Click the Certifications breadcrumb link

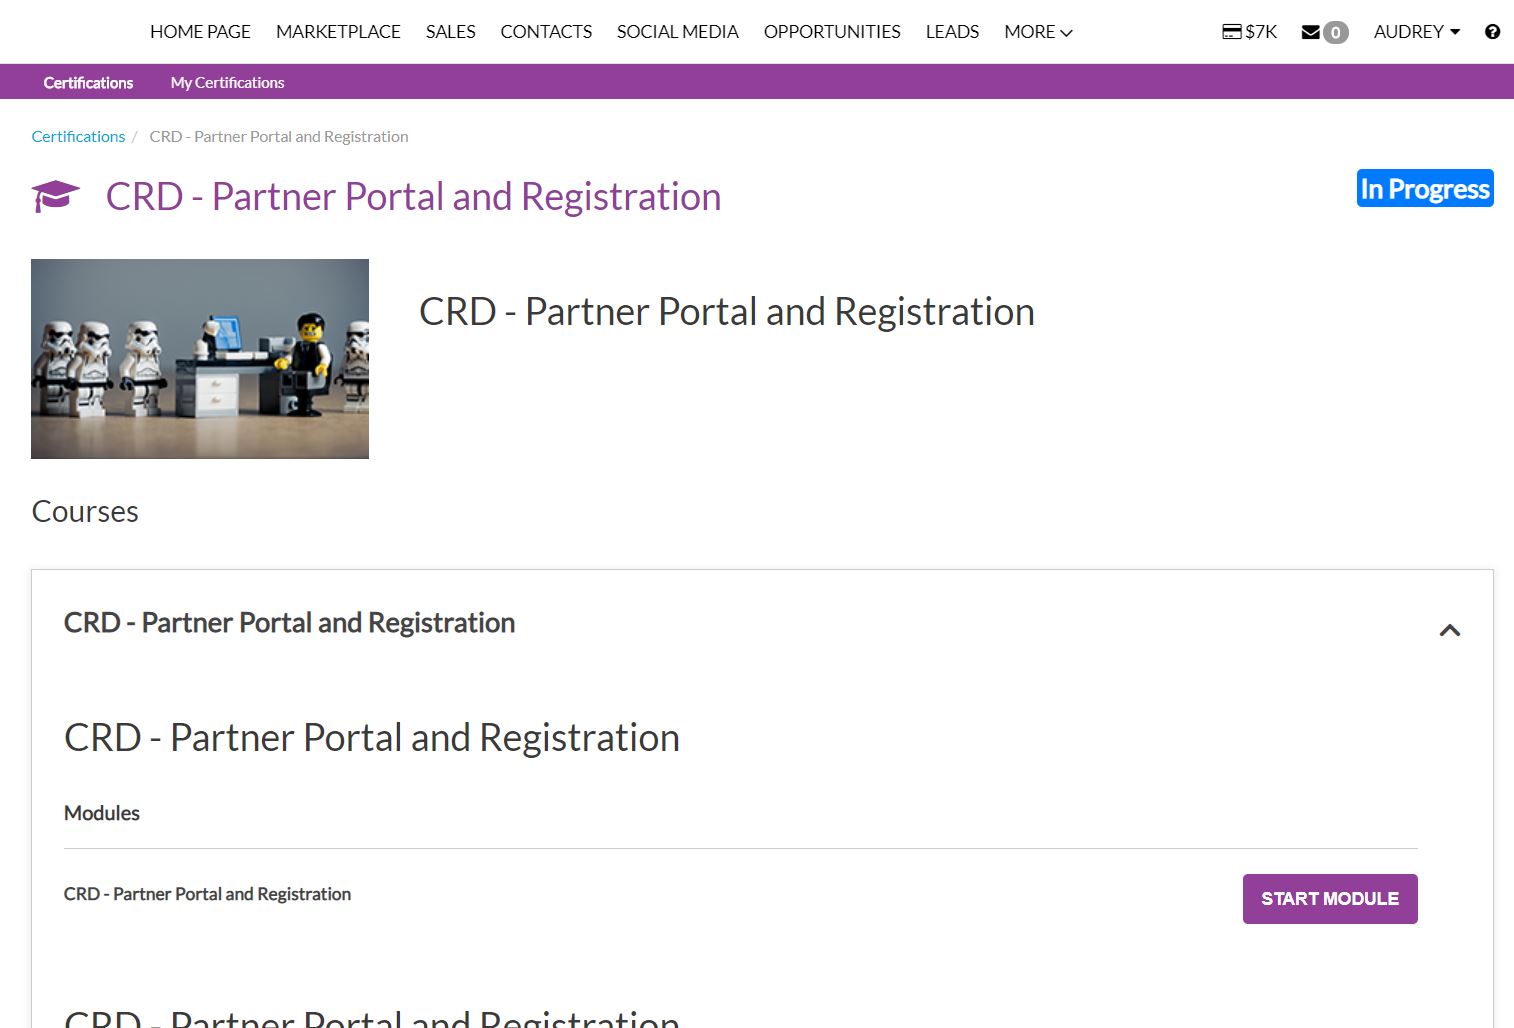78,136
